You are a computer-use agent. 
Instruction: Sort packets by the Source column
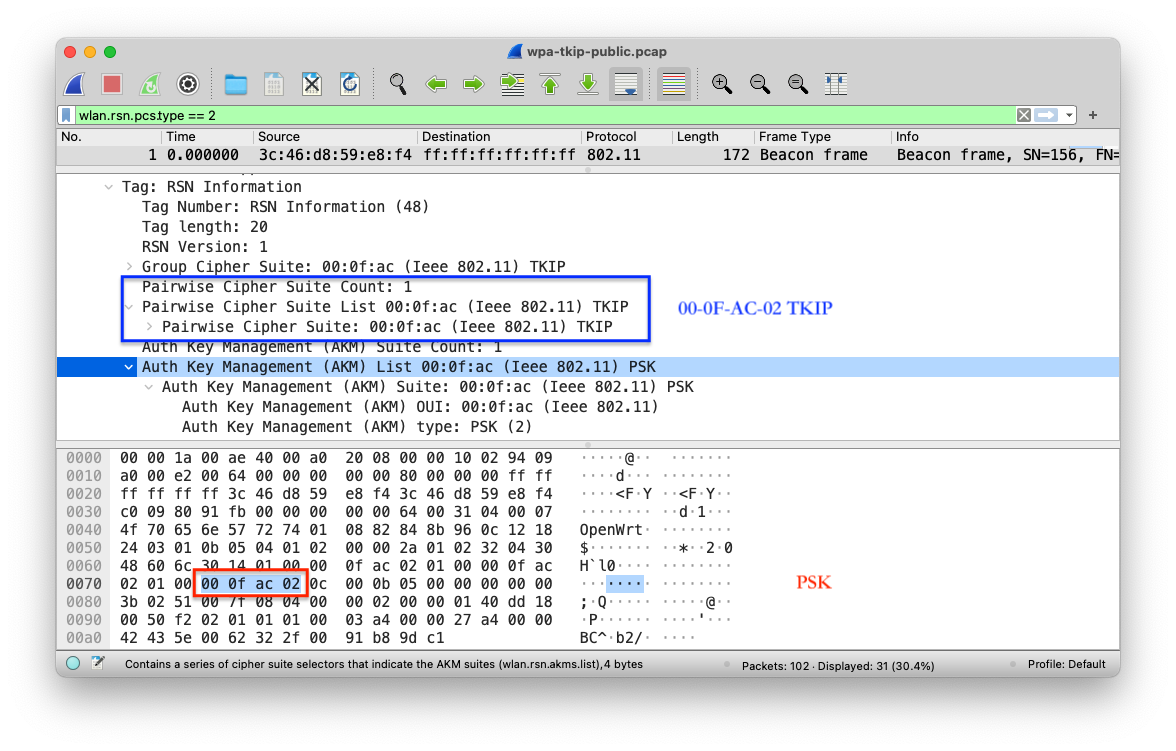(x=279, y=137)
